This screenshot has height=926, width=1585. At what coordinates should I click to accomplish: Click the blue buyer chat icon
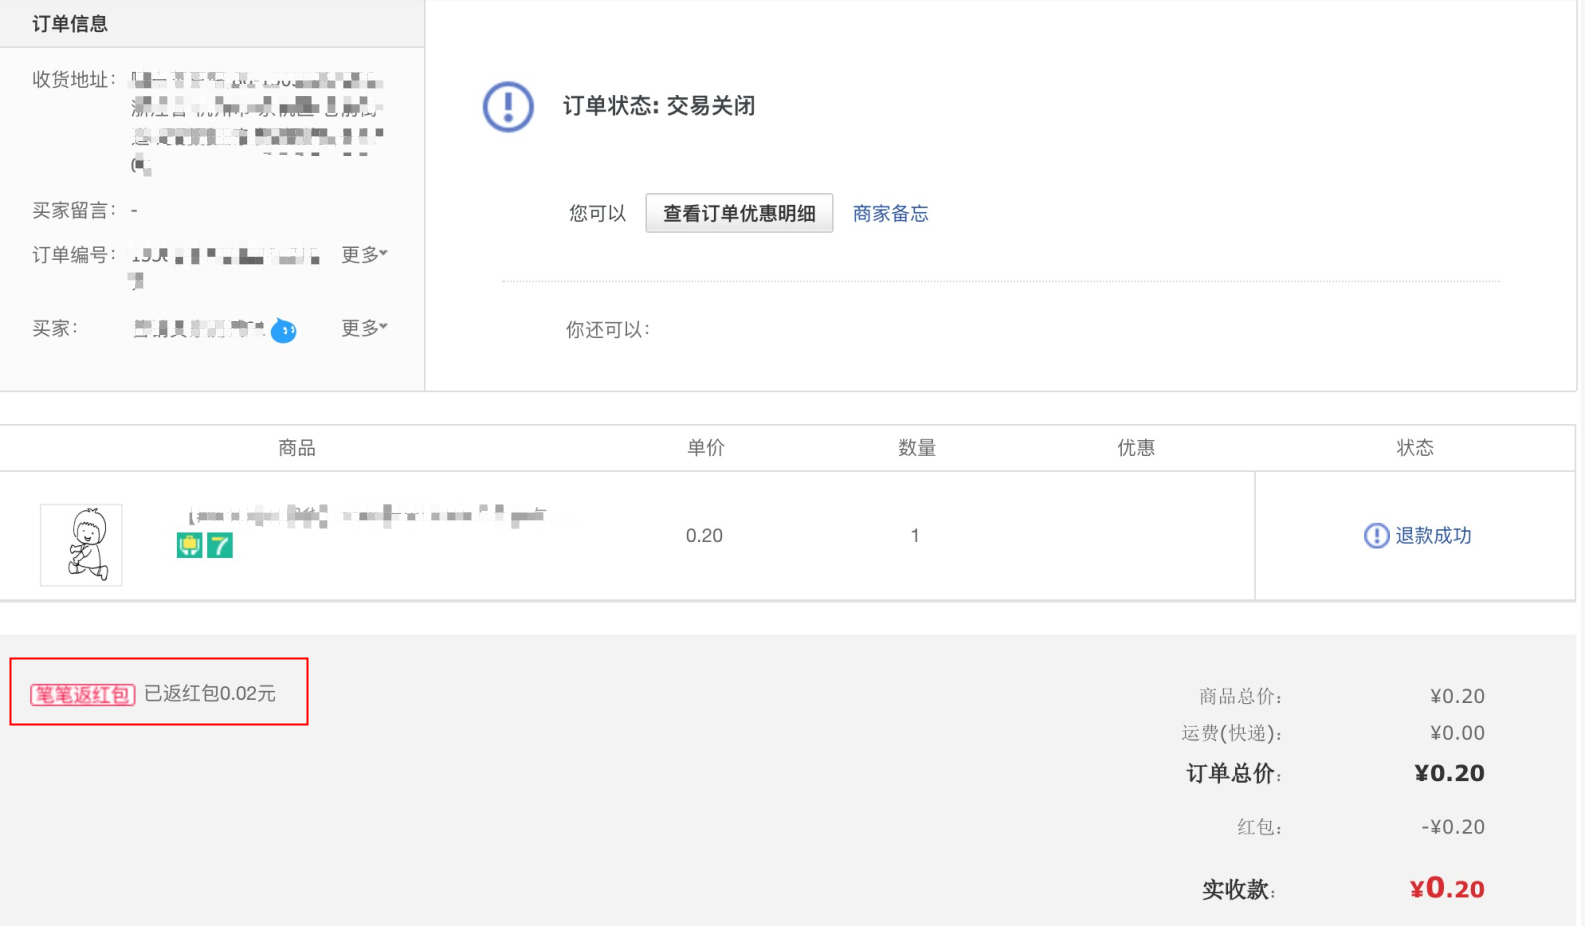point(284,330)
